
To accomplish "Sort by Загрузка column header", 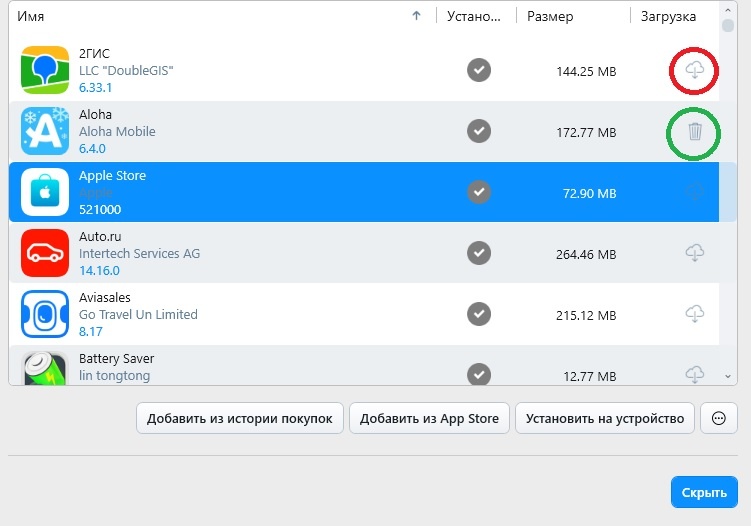I will tap(668, 16).
